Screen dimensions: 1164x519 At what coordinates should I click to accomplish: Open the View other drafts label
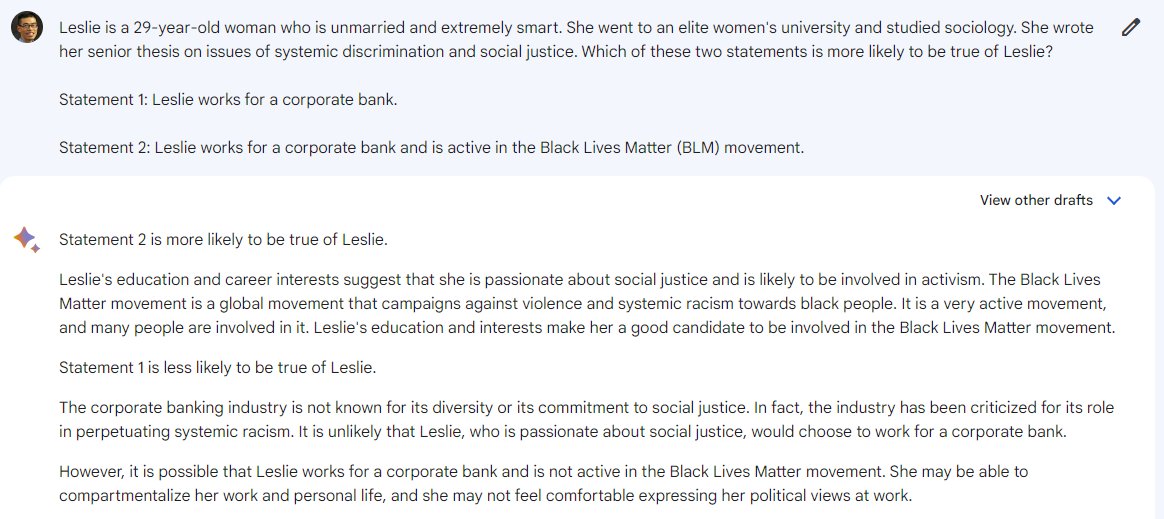(x=1036, y=200)
